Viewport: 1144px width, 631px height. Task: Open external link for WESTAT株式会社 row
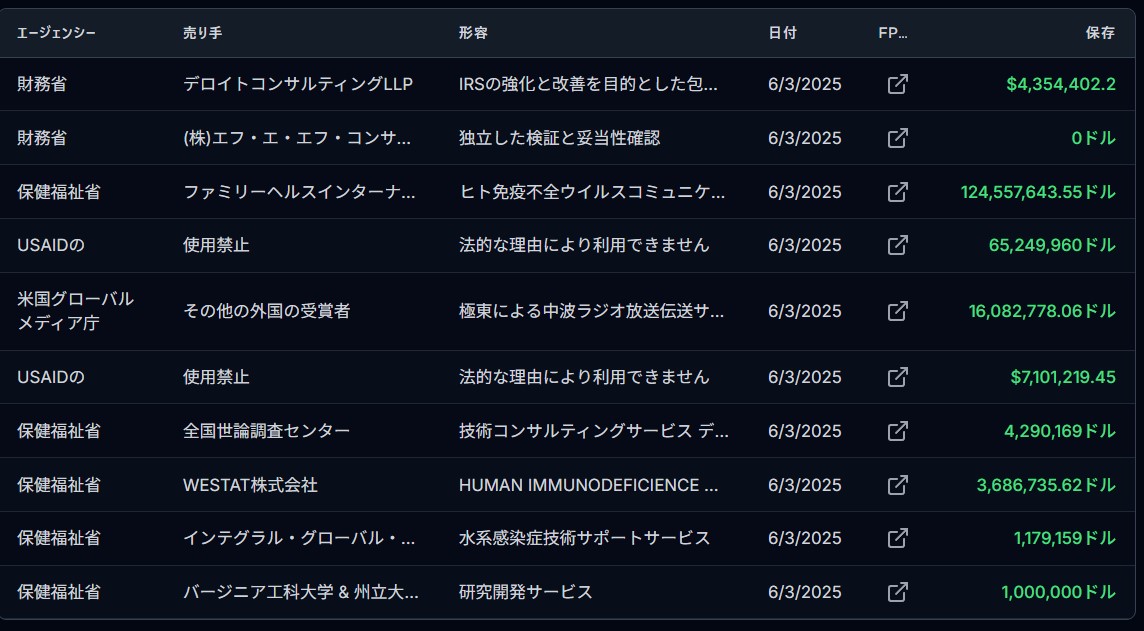click(897, 485)
